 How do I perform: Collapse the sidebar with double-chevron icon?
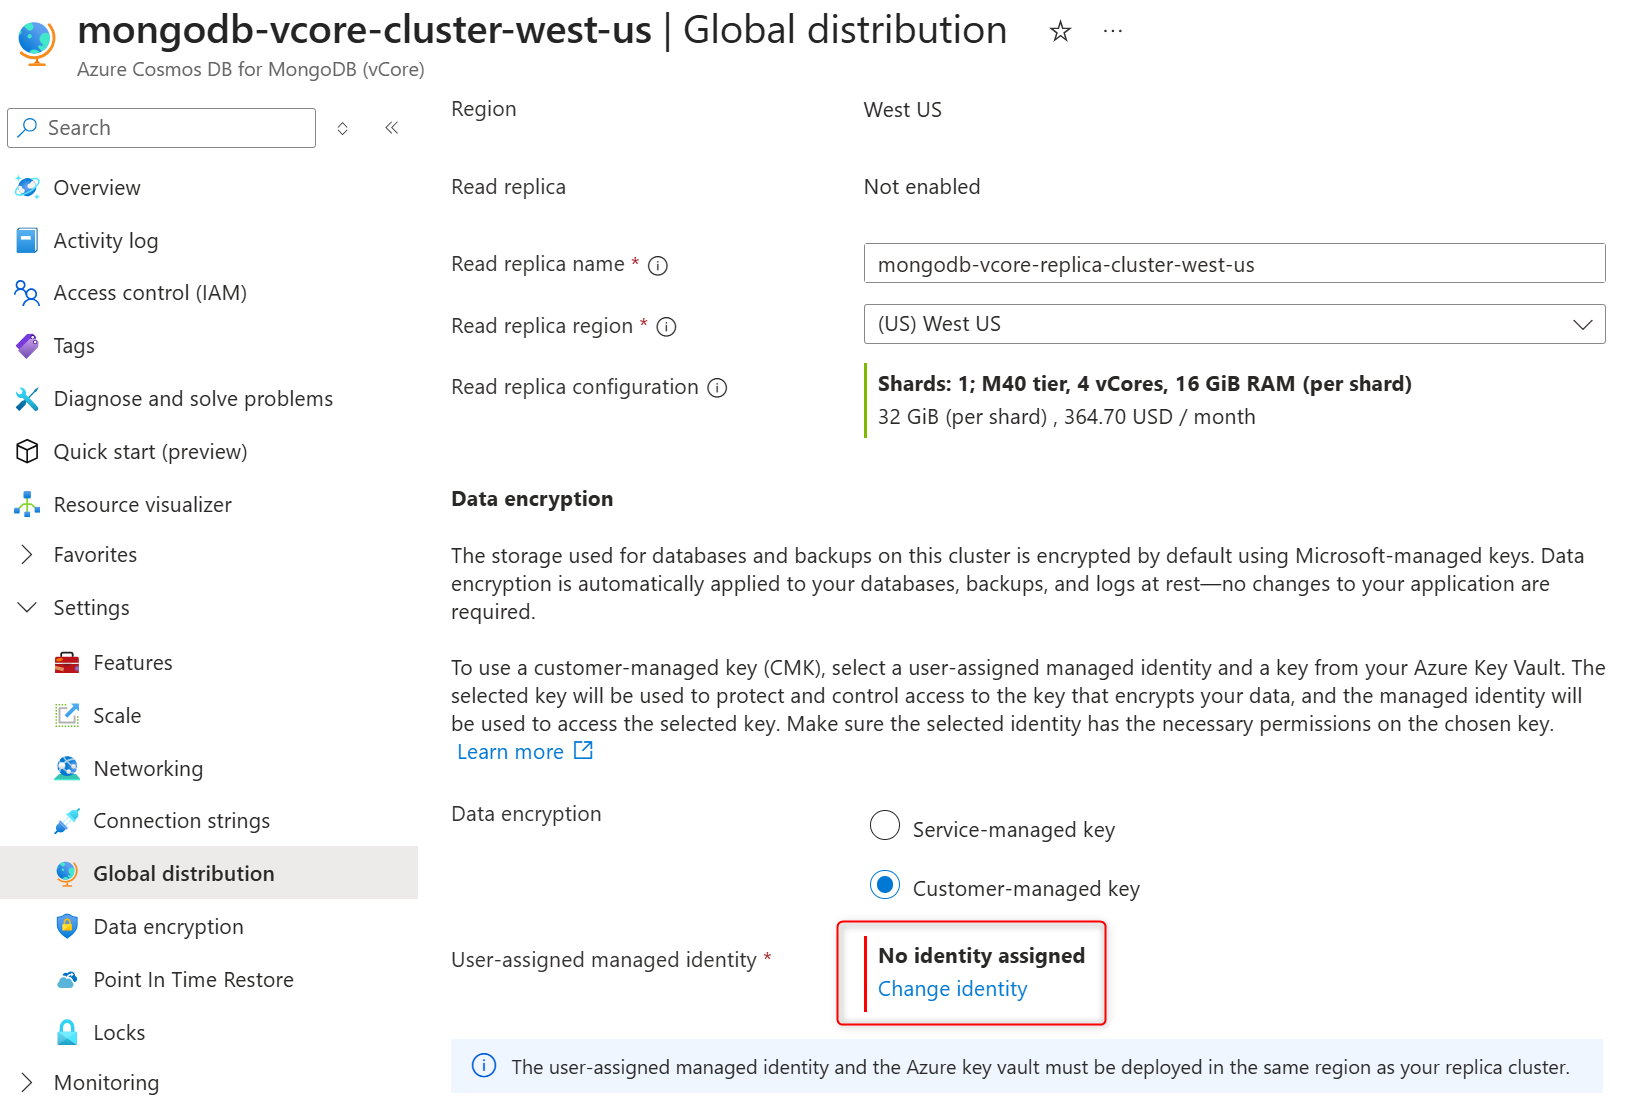pyautogui.click(x=392, y=128)
